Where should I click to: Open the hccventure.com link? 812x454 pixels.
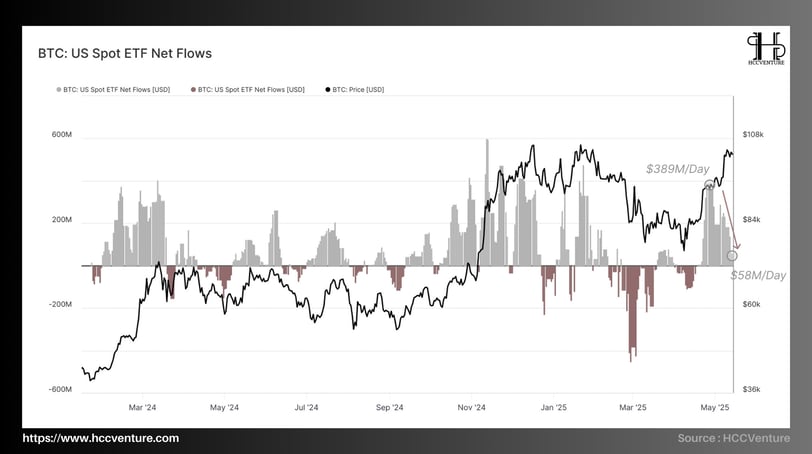pos(100,438)
